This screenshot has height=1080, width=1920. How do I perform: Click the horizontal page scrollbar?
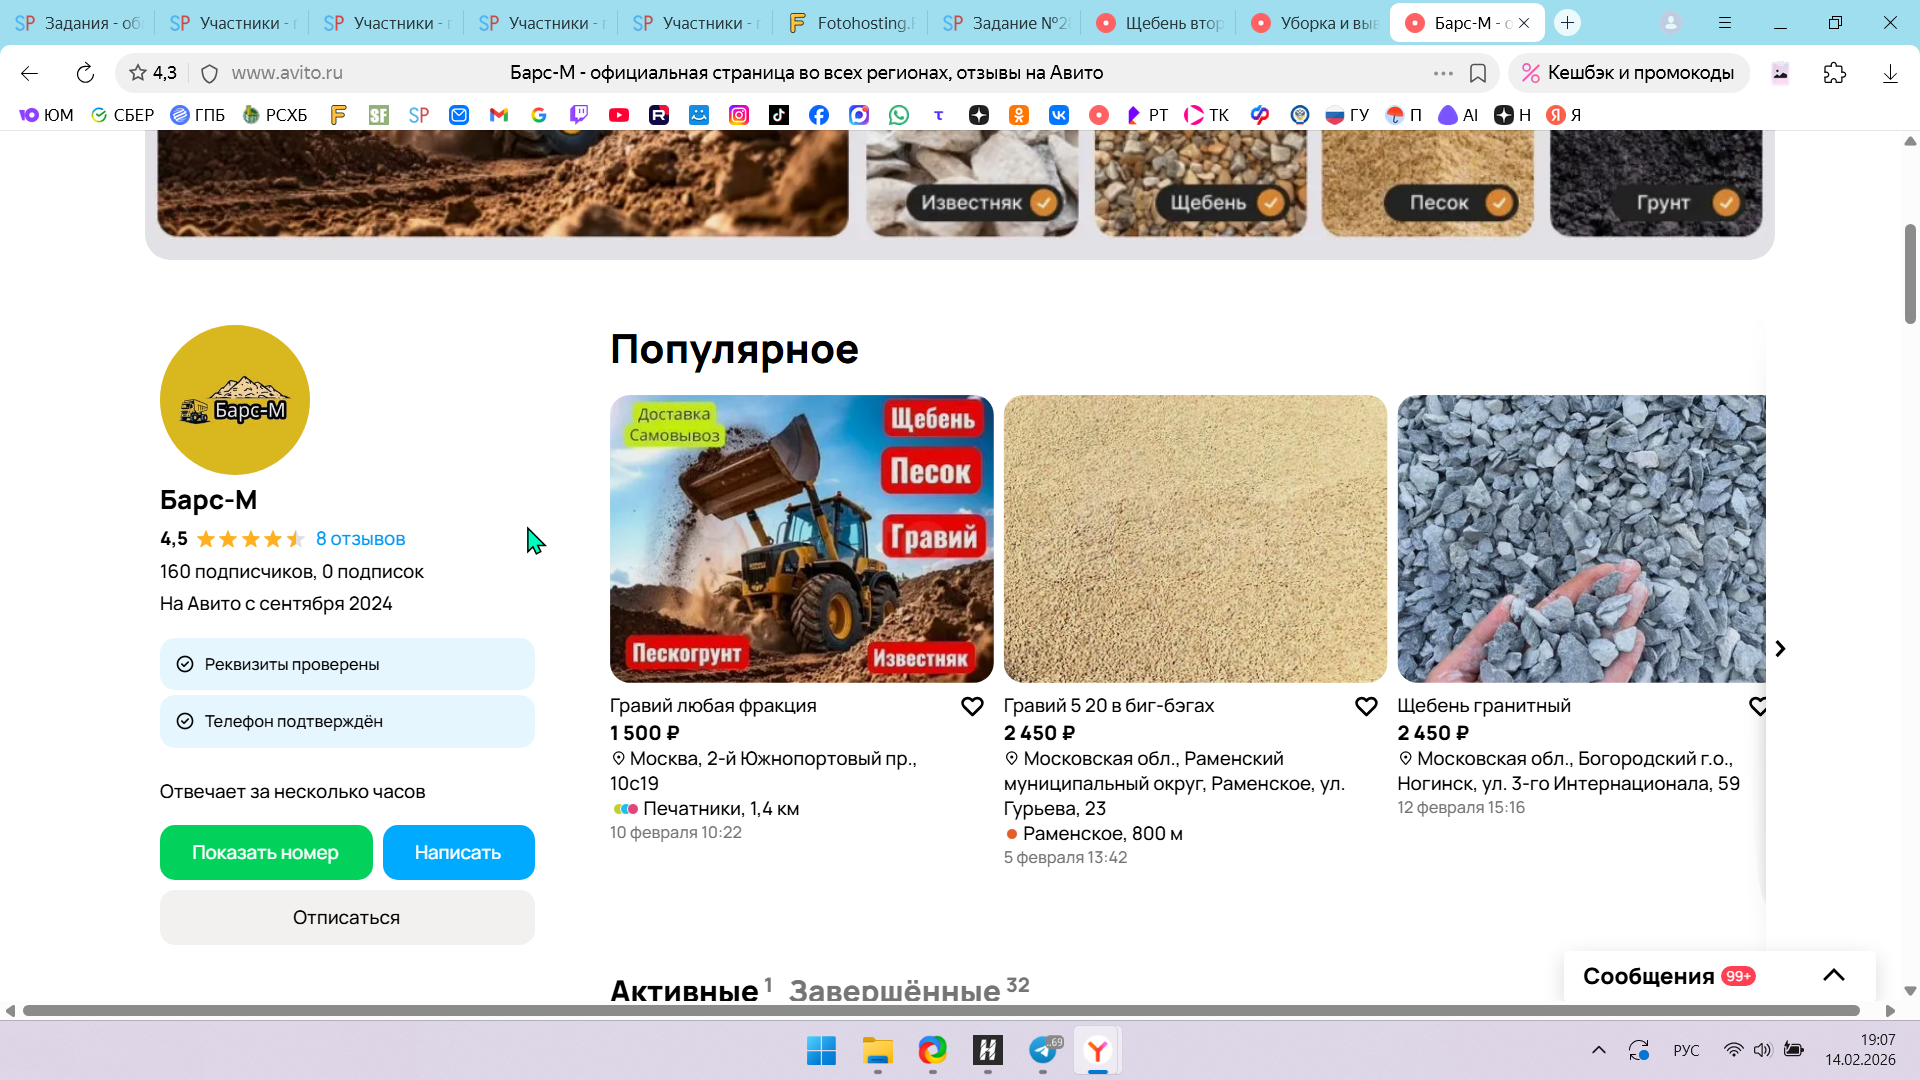pyautogui.click(x=940, y=1011)
